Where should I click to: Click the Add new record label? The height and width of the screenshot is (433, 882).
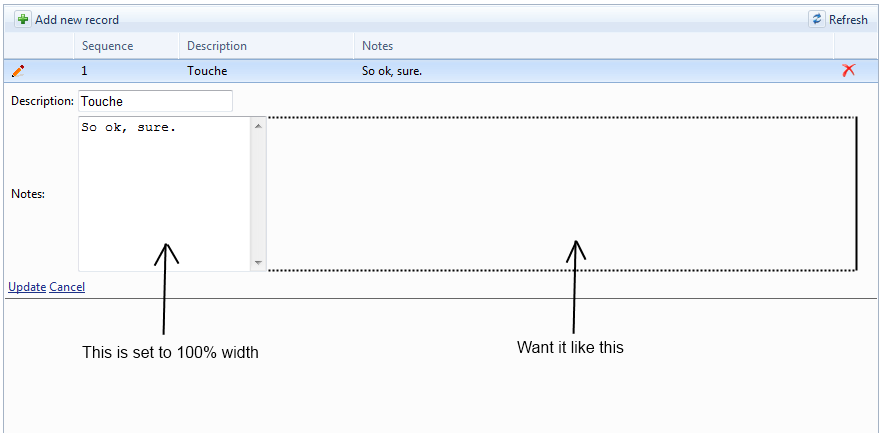tap(77, 20)
